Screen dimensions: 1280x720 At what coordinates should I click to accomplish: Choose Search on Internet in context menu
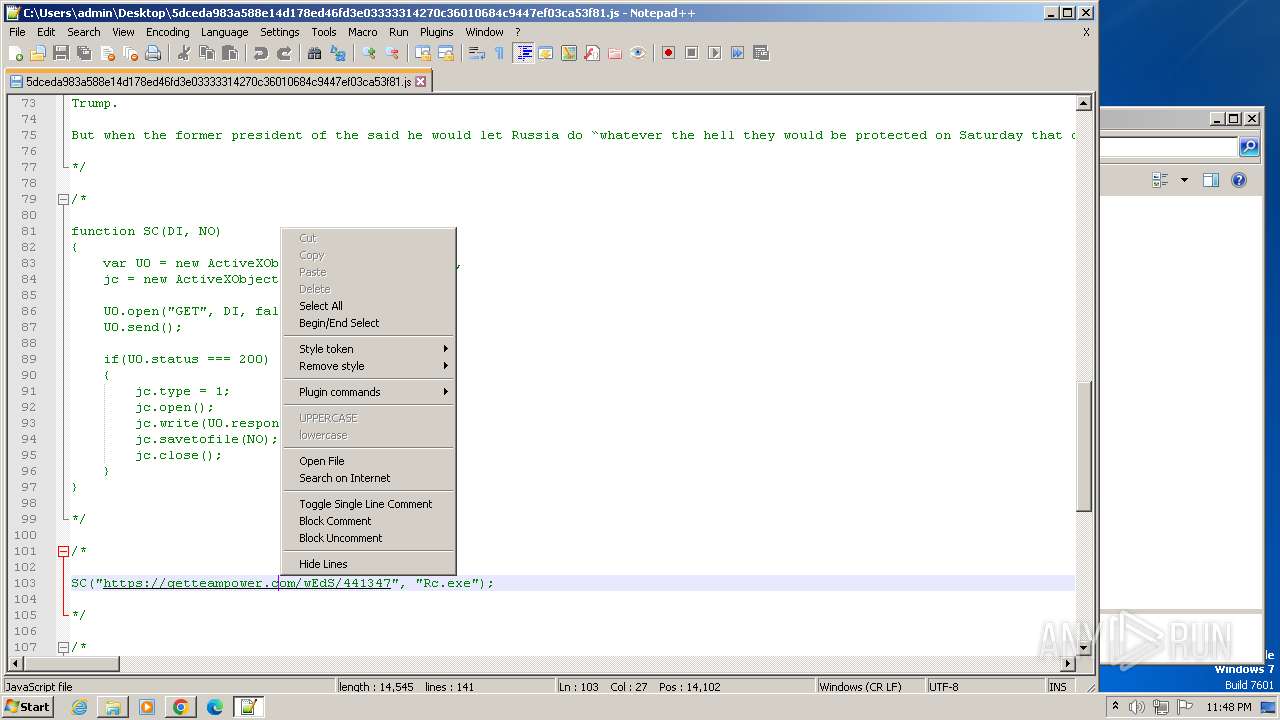click(368, 478)
